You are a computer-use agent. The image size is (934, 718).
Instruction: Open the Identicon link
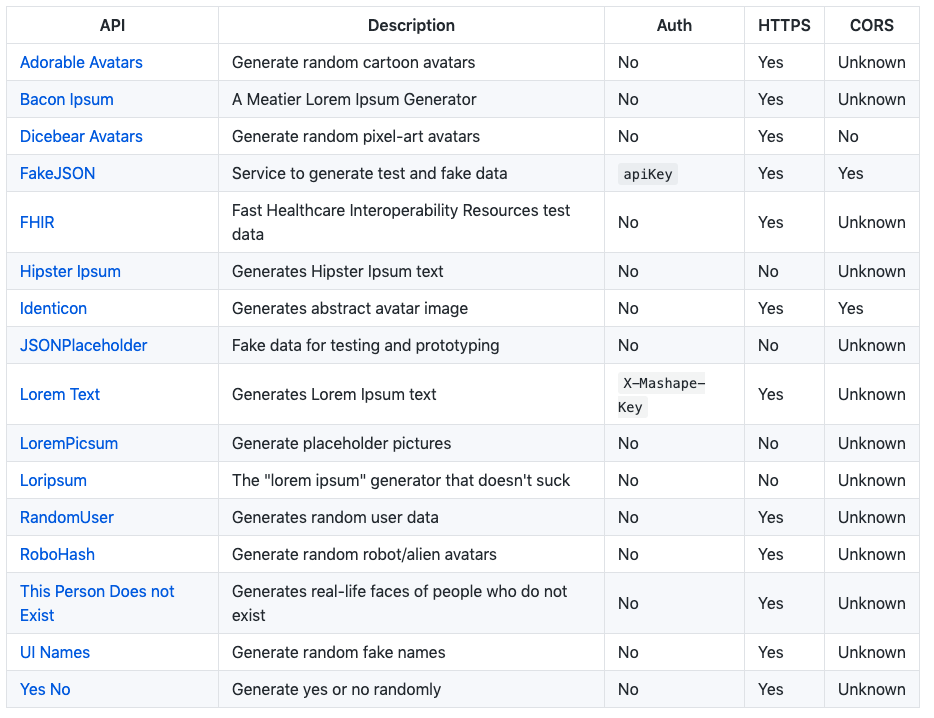coord(53,308)
